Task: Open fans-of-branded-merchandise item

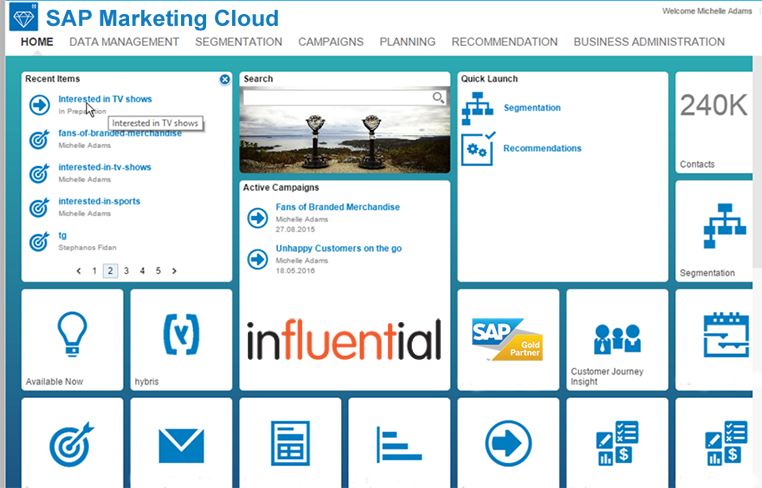Action: [x=120, y=133]
